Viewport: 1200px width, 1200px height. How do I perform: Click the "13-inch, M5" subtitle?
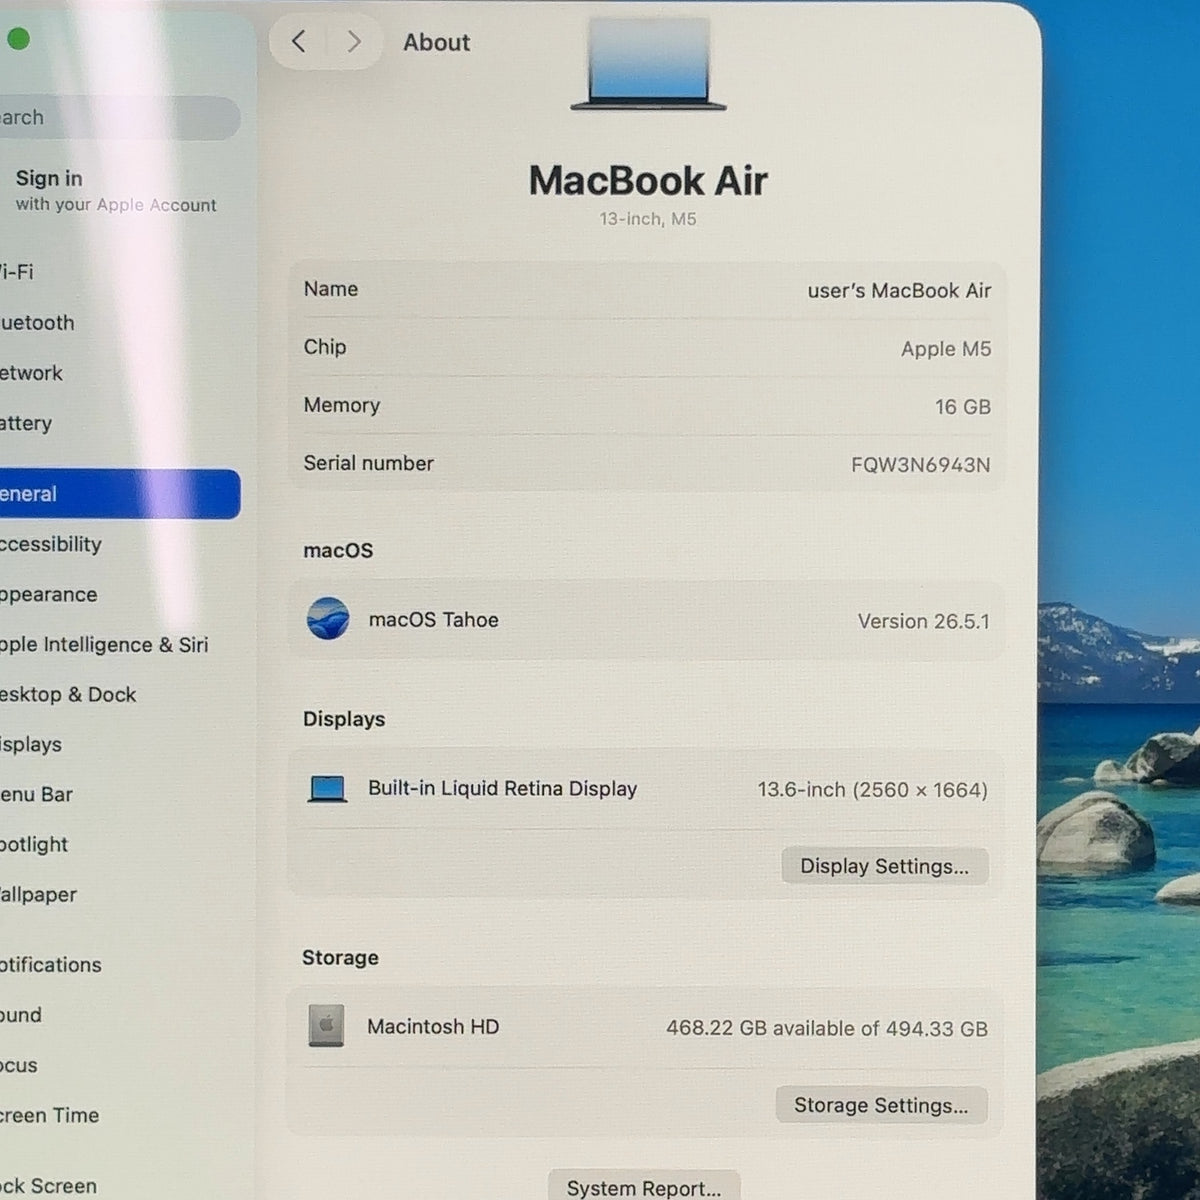648,219
